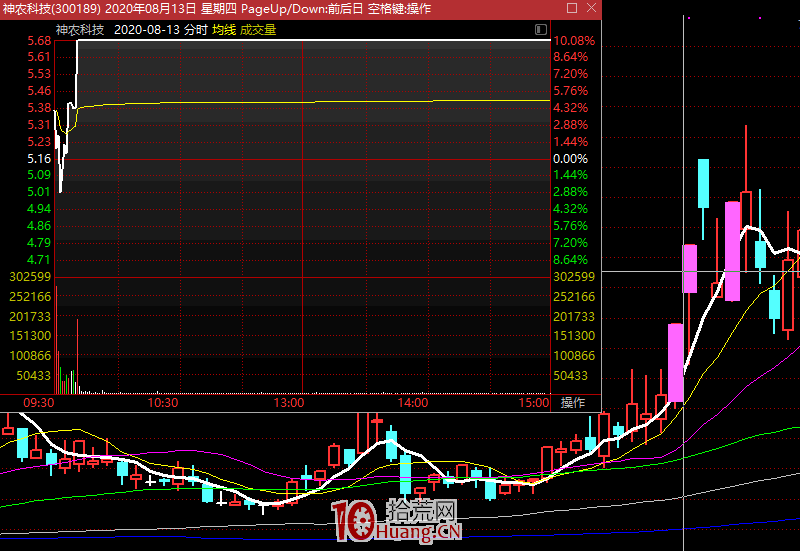Click the 神农科技 stock name in header
This screenshot has height=551, width=800.
click(80, 30)
